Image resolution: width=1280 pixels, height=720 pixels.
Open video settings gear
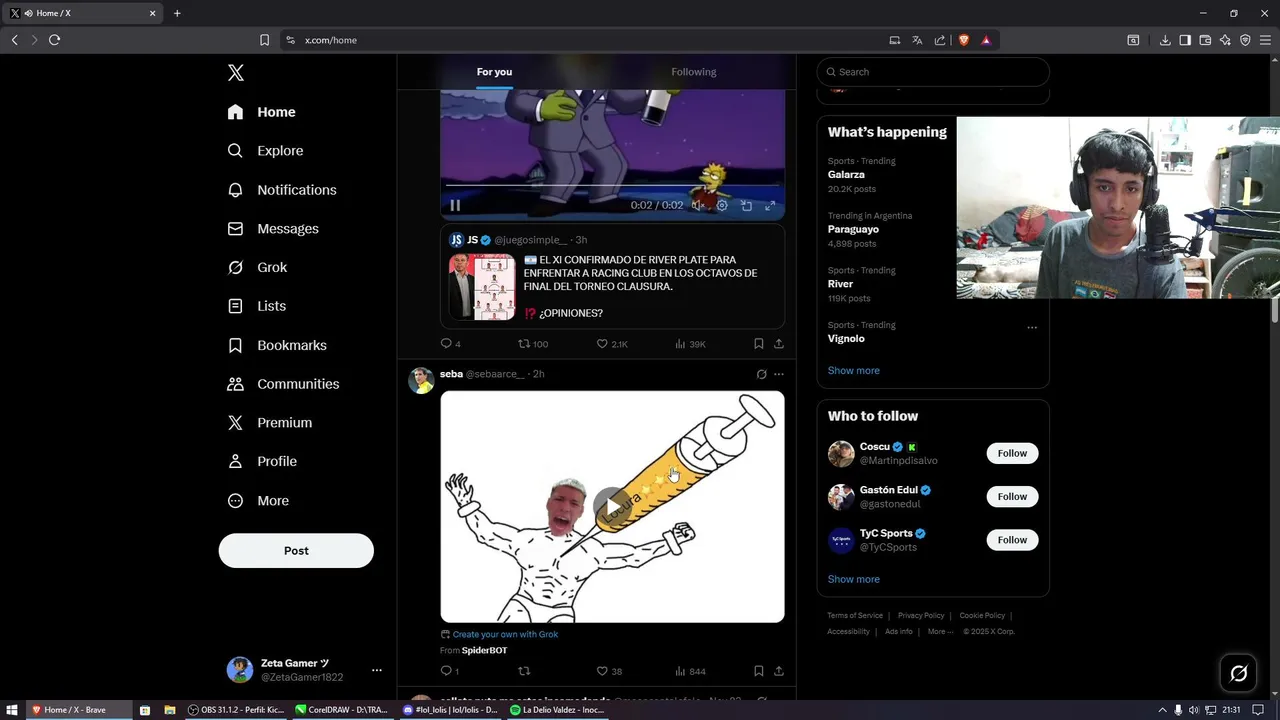pos(722,205)
